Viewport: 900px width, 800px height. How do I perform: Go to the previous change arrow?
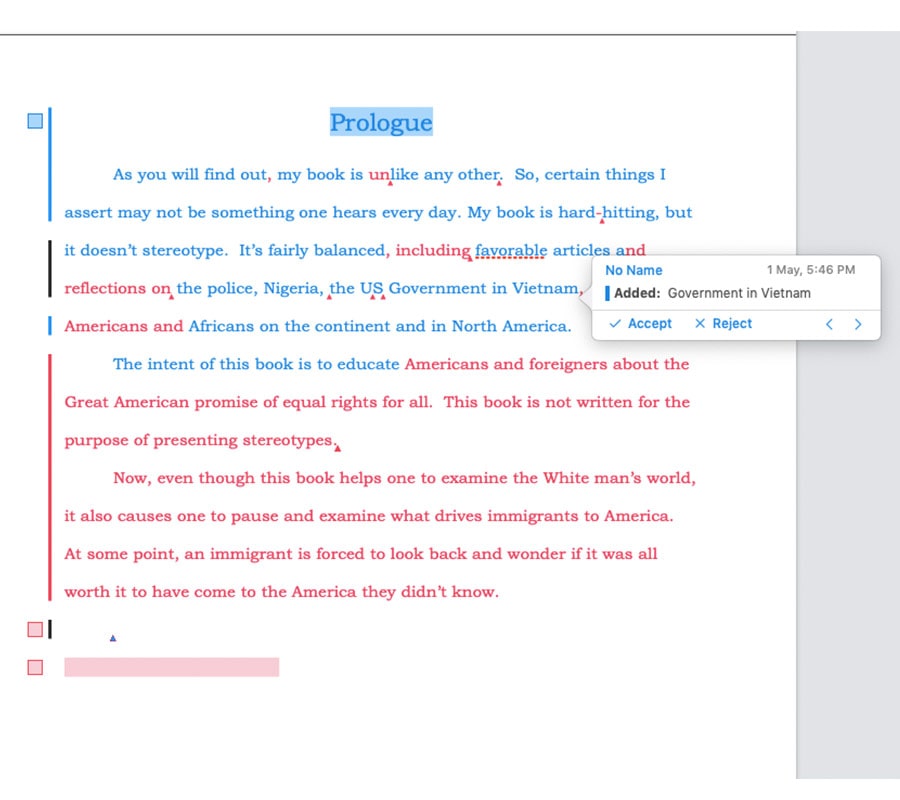coord(829,324)
